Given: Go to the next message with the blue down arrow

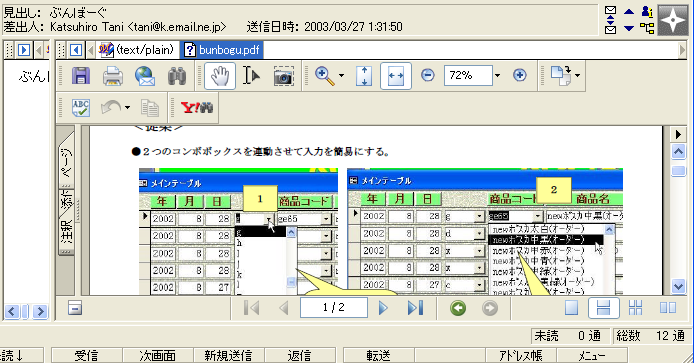Looking at the screenshot, I should (x=629, y=28).
